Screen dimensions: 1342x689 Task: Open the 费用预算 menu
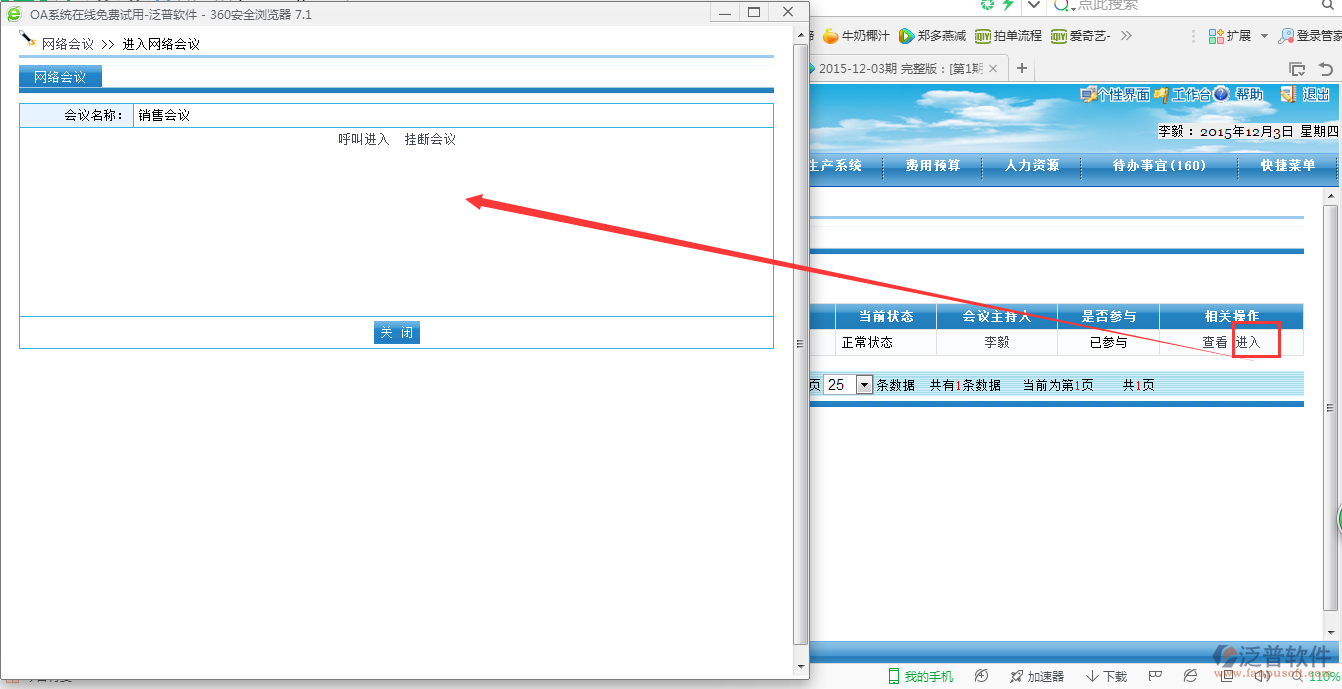pyautogui.click(x=933, y=166)
